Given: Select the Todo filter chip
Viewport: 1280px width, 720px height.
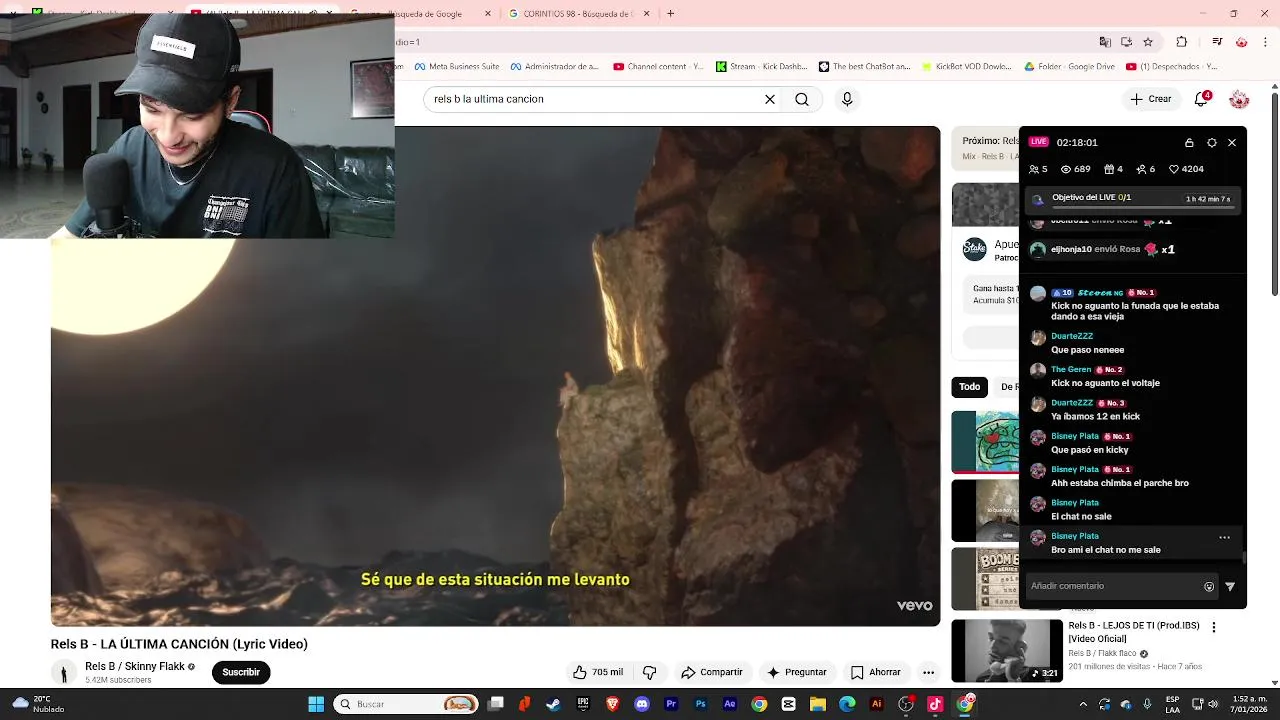Looking at the screenshot, I should coord(970,387).
